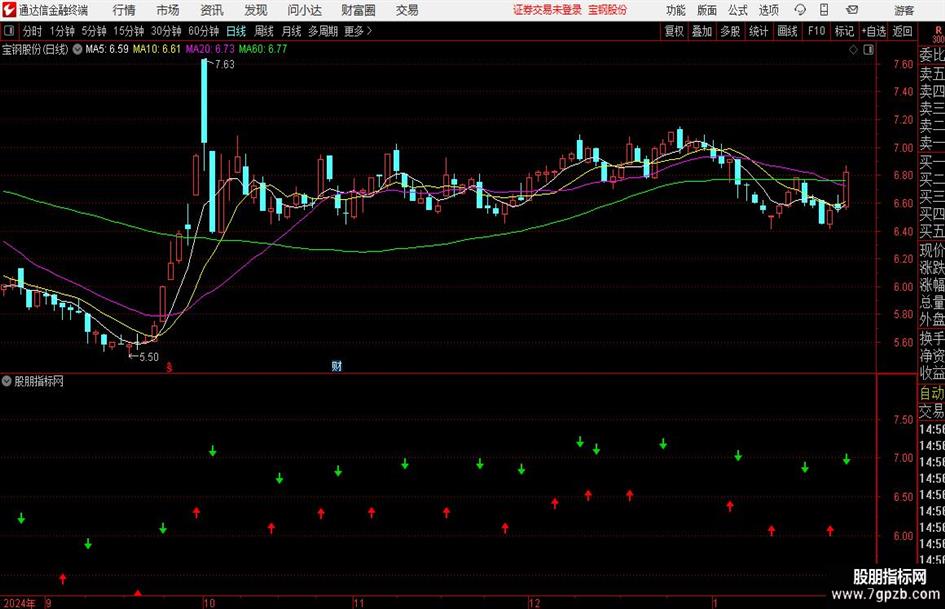This screenshot has height=609, width=945.
Task: Switch to 1分钟 period tab
Action: click(61, 31)
